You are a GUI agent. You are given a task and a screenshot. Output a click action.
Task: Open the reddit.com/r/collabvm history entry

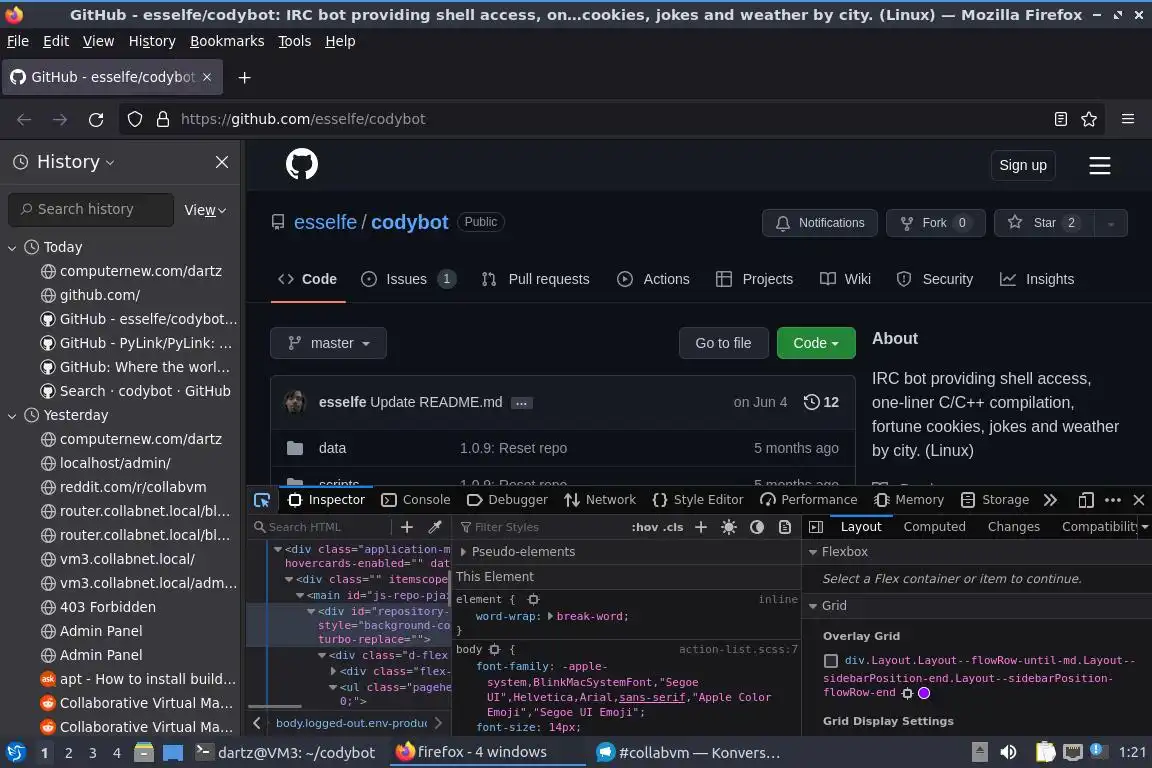(x=133, y=487)
